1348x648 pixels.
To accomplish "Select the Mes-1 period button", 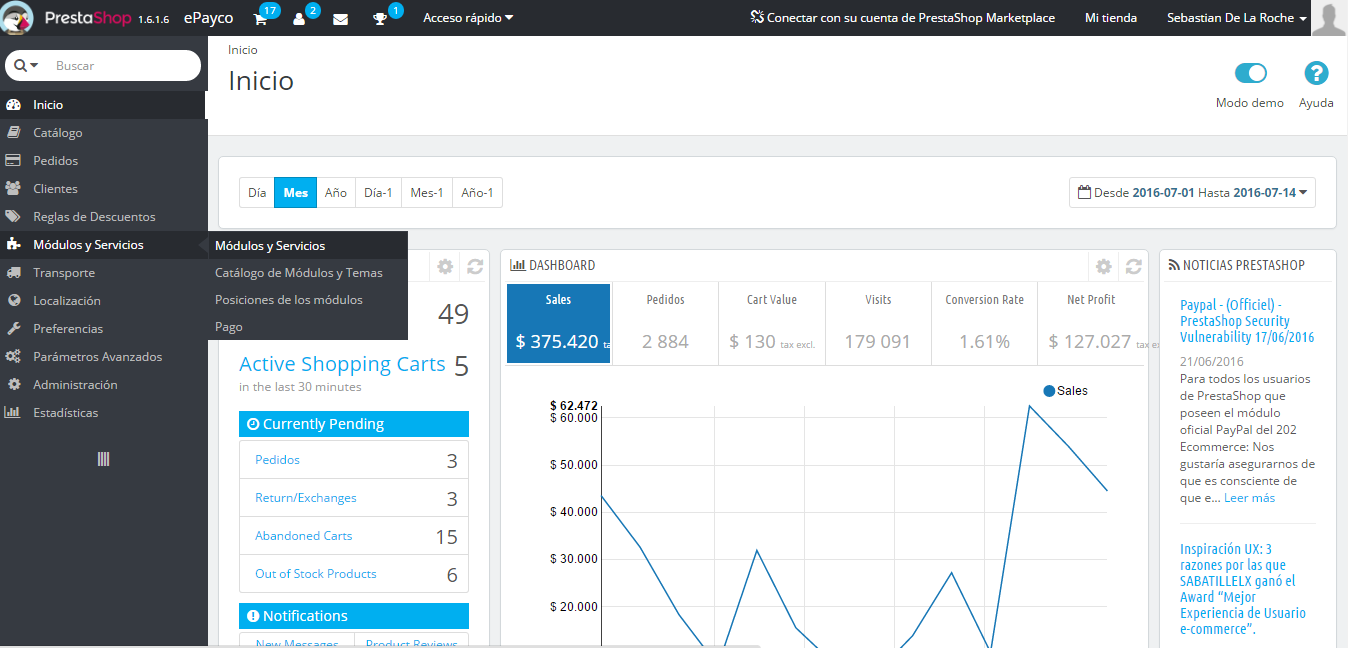I will [427, 193].
